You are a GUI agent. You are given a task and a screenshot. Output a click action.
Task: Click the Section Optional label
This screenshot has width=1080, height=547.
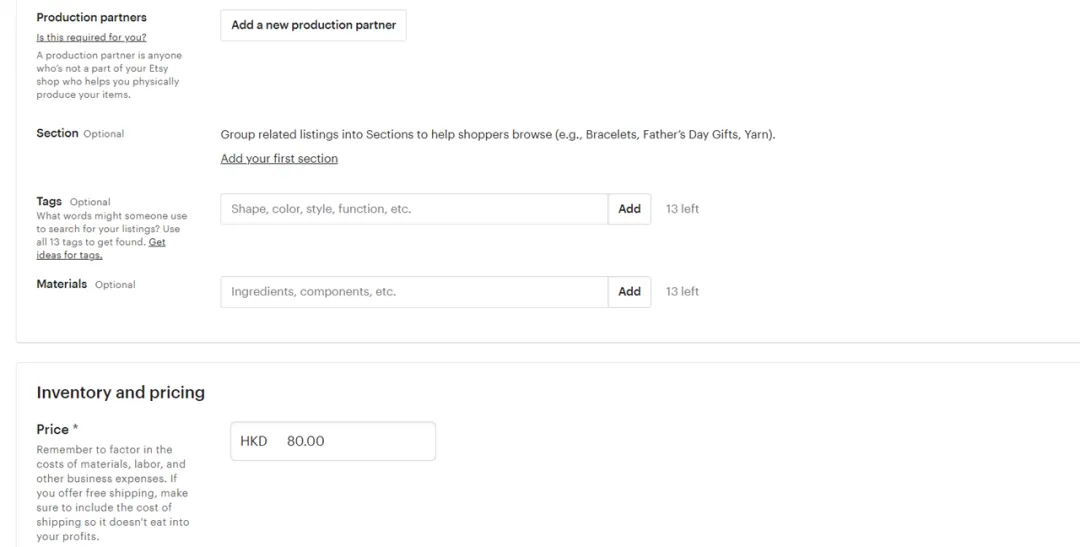80,133
